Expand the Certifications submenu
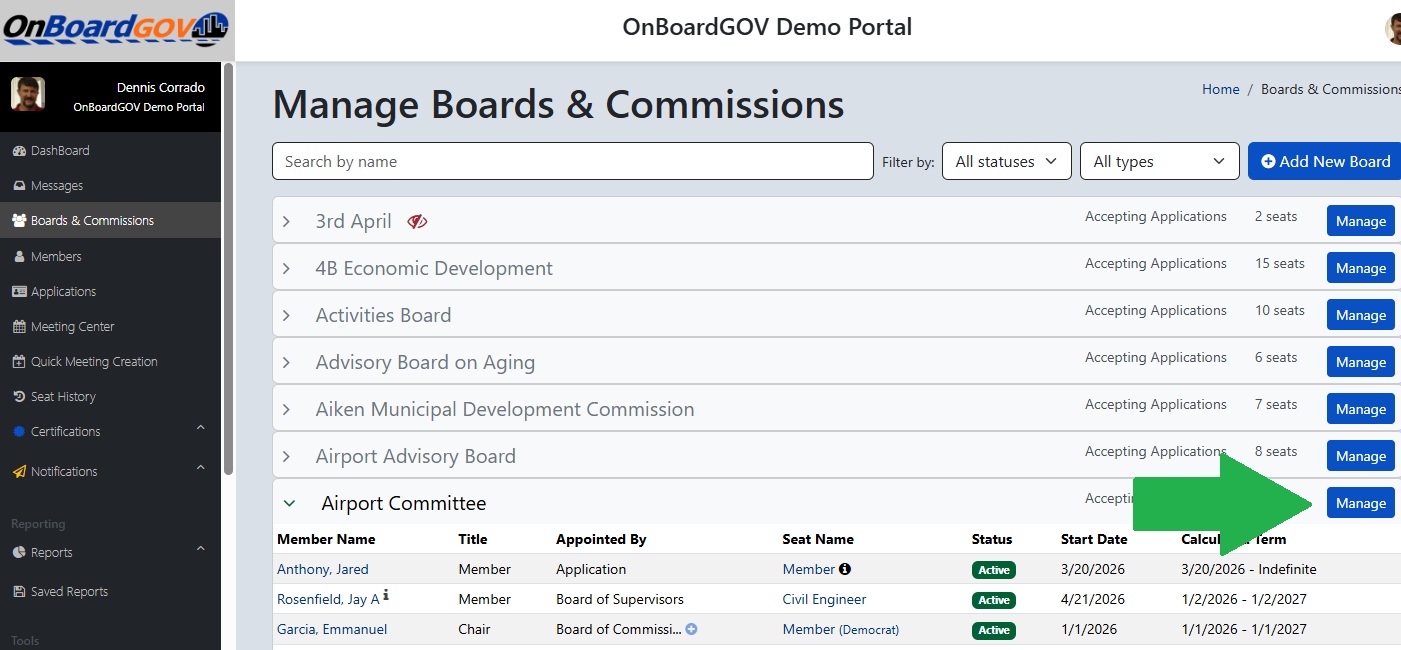Image resolution: width=1401 pixels, height=650 pixels. (110, 431)
